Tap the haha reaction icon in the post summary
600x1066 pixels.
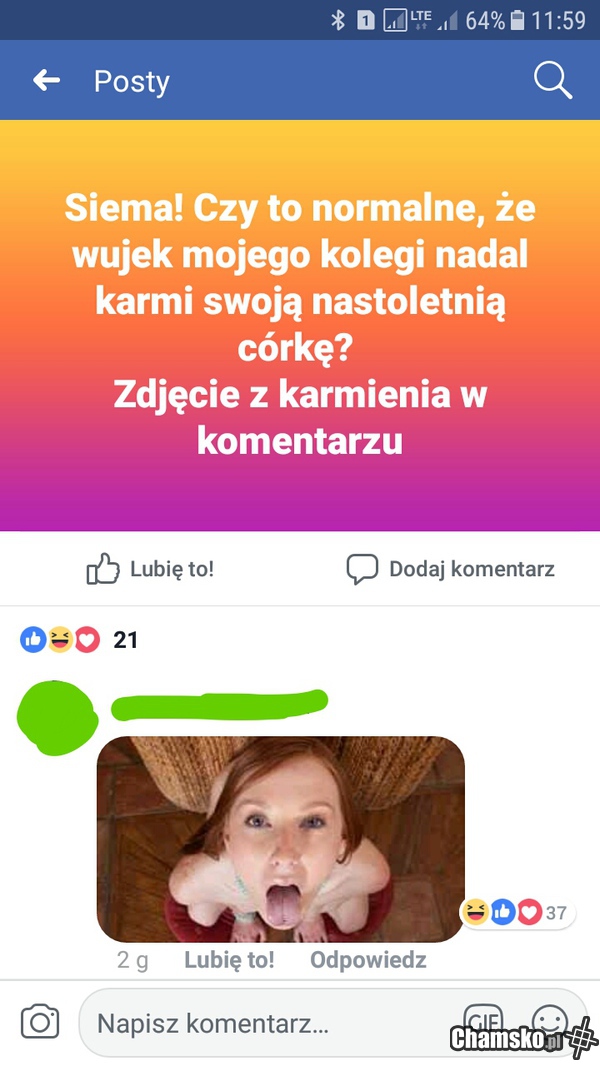(60, 640)
